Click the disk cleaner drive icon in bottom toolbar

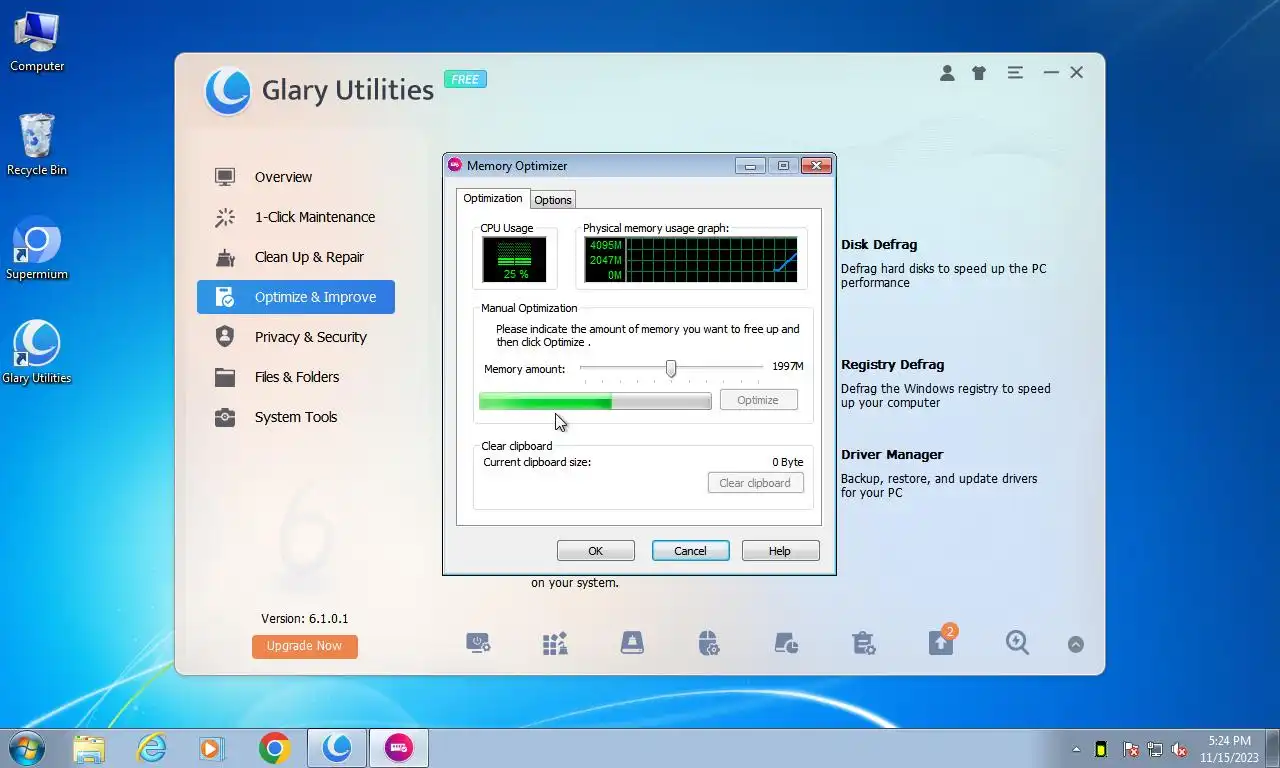pos(632,643)
